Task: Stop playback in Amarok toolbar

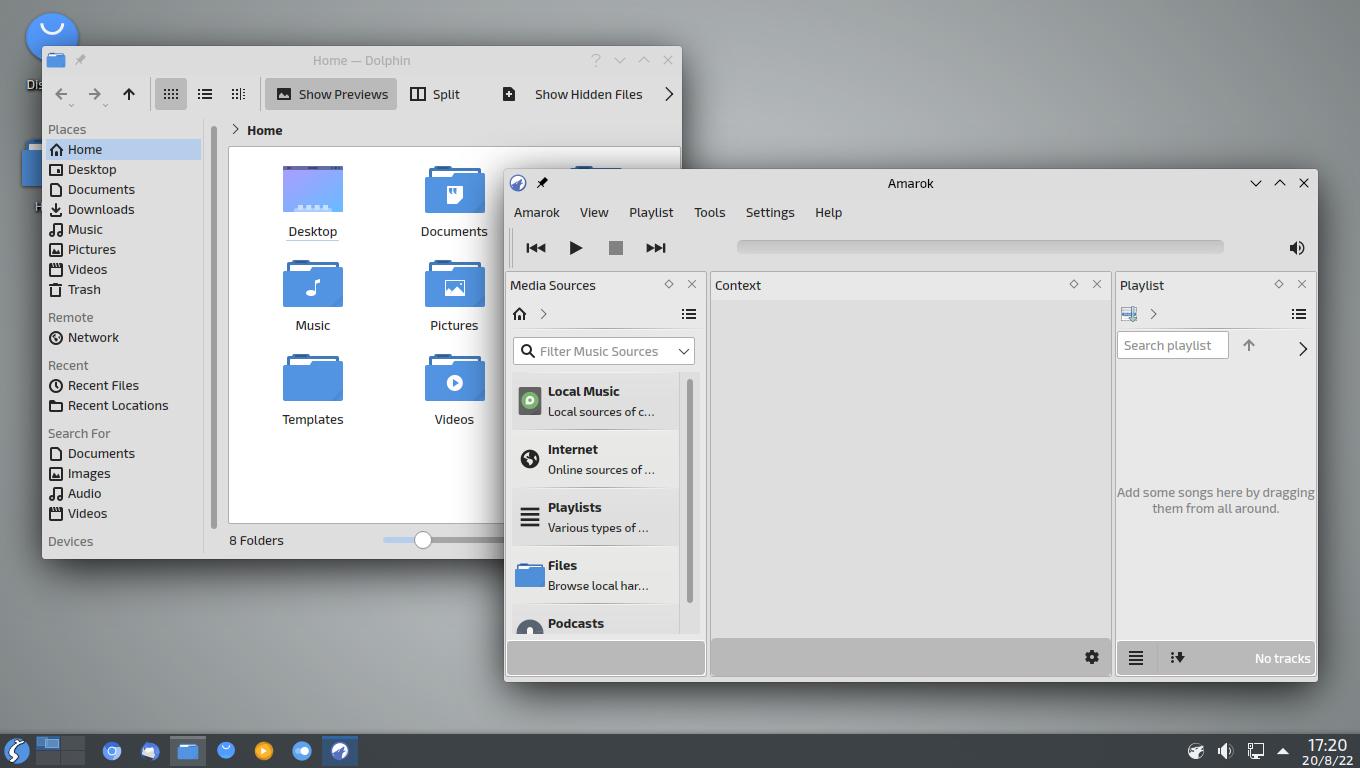Action: [616, 248]
